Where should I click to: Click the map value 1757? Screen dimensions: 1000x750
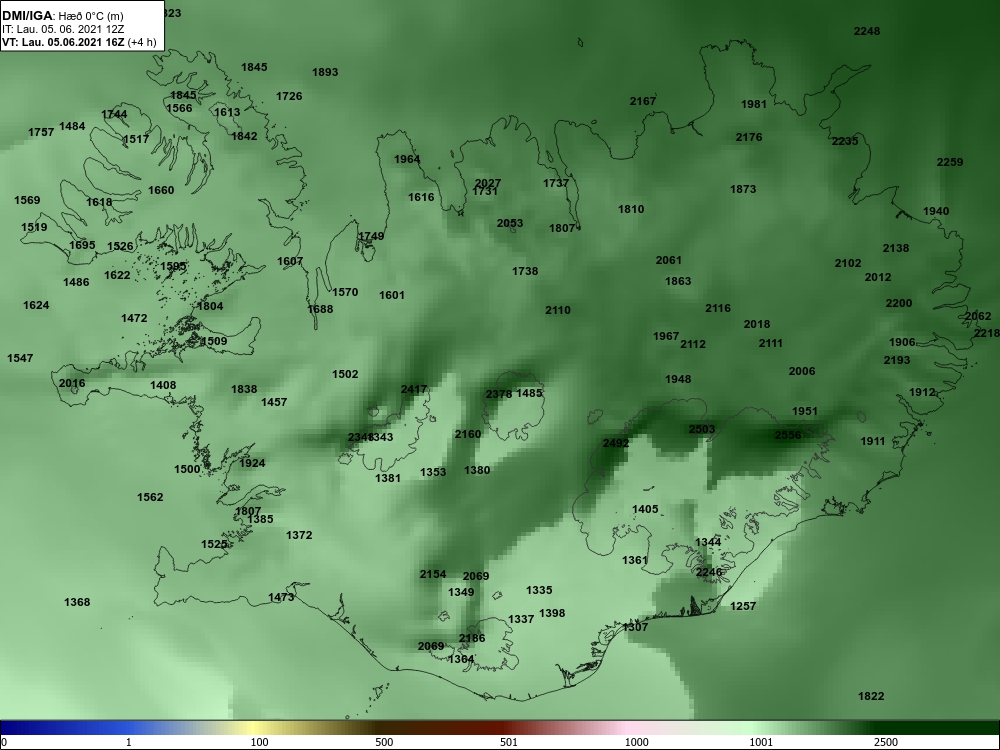tap(41, 132)
